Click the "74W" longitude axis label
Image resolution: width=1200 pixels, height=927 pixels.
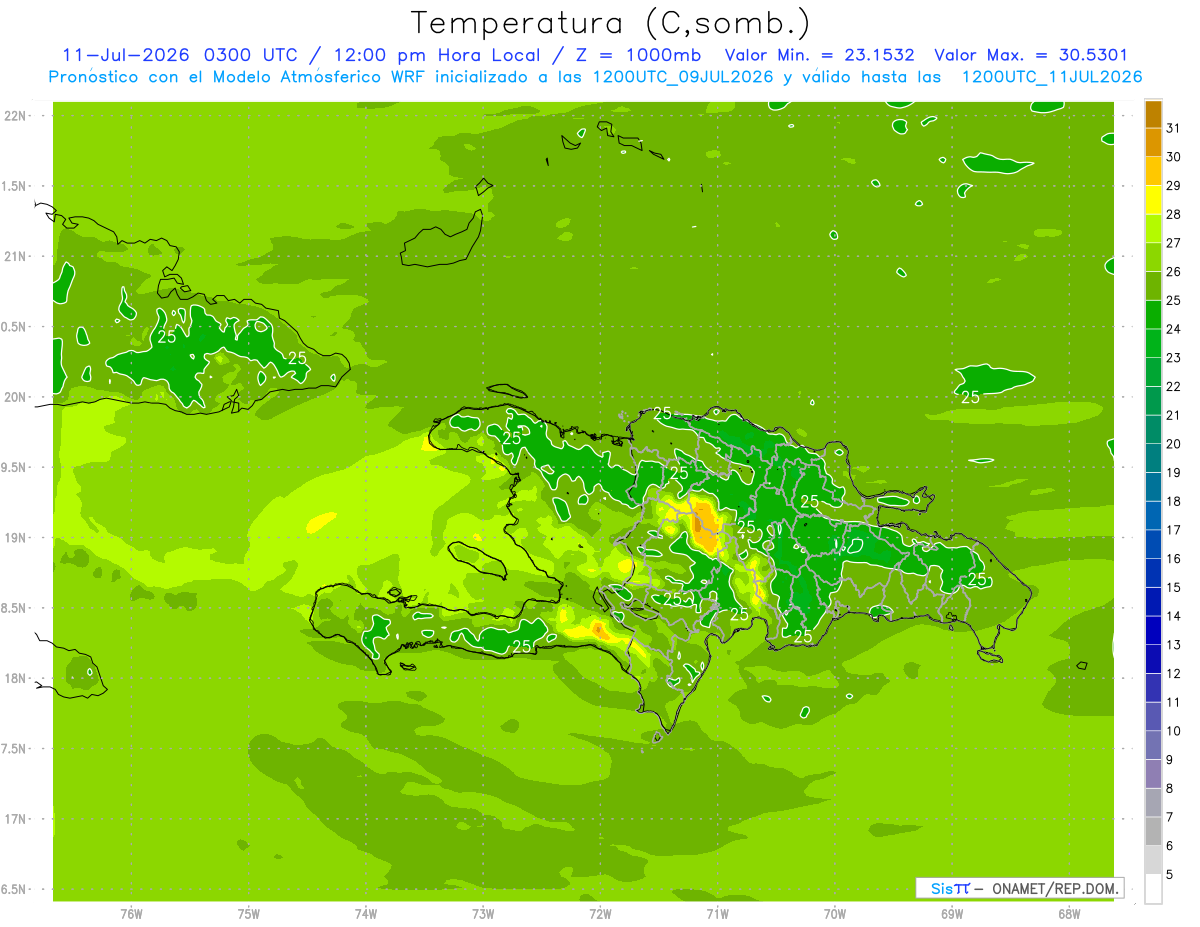[x=366, y=914]
